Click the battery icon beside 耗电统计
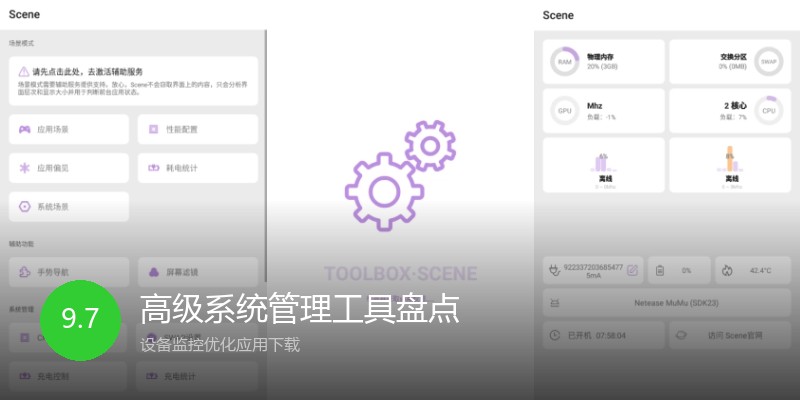The width and height of the screenshot is (800, 400). (153, 168)
